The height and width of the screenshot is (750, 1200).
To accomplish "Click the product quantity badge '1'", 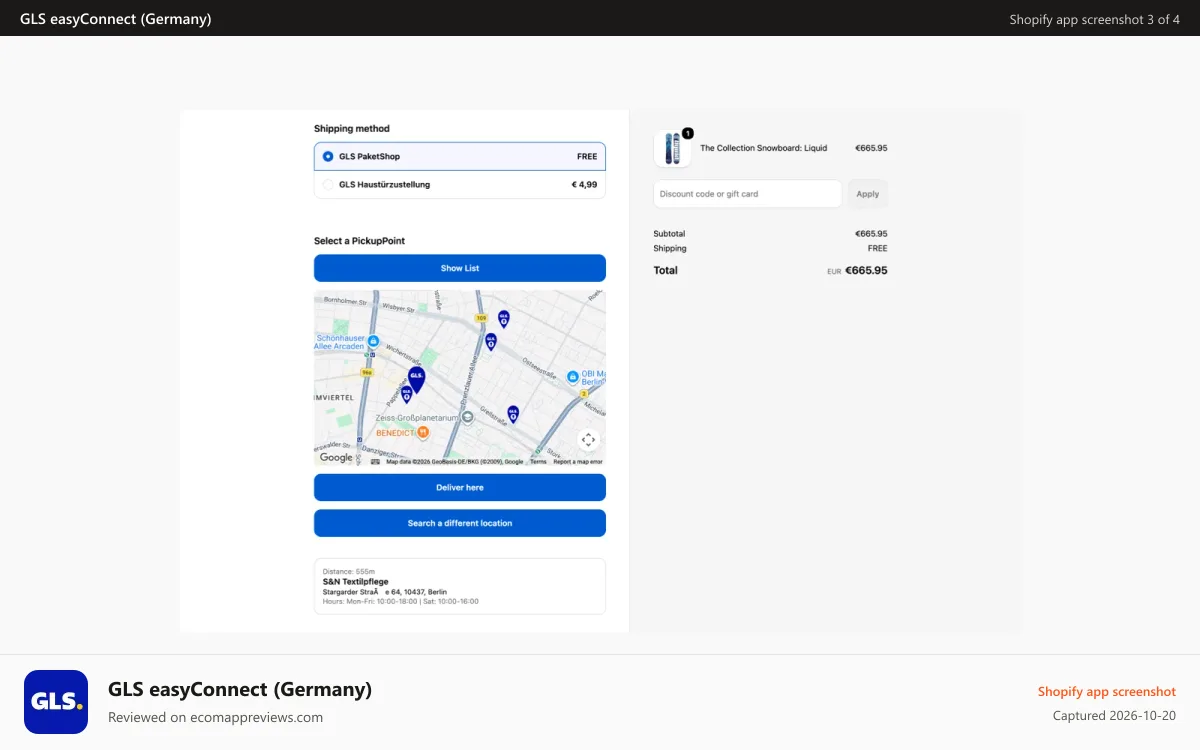I will [x=688, y=133].
